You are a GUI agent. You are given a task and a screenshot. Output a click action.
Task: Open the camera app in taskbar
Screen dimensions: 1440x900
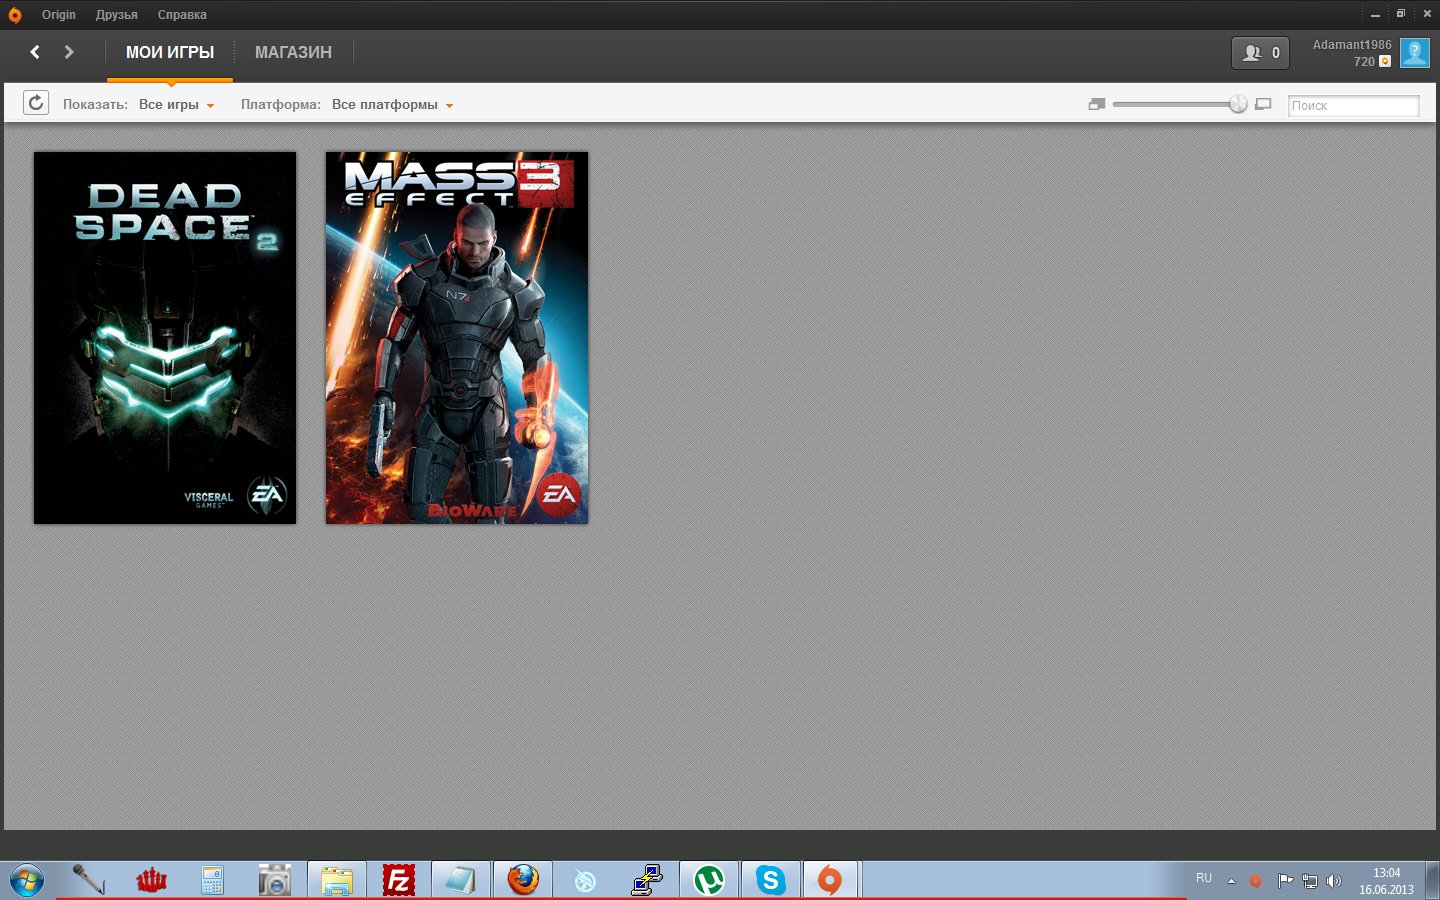click(x=274, y=880)
